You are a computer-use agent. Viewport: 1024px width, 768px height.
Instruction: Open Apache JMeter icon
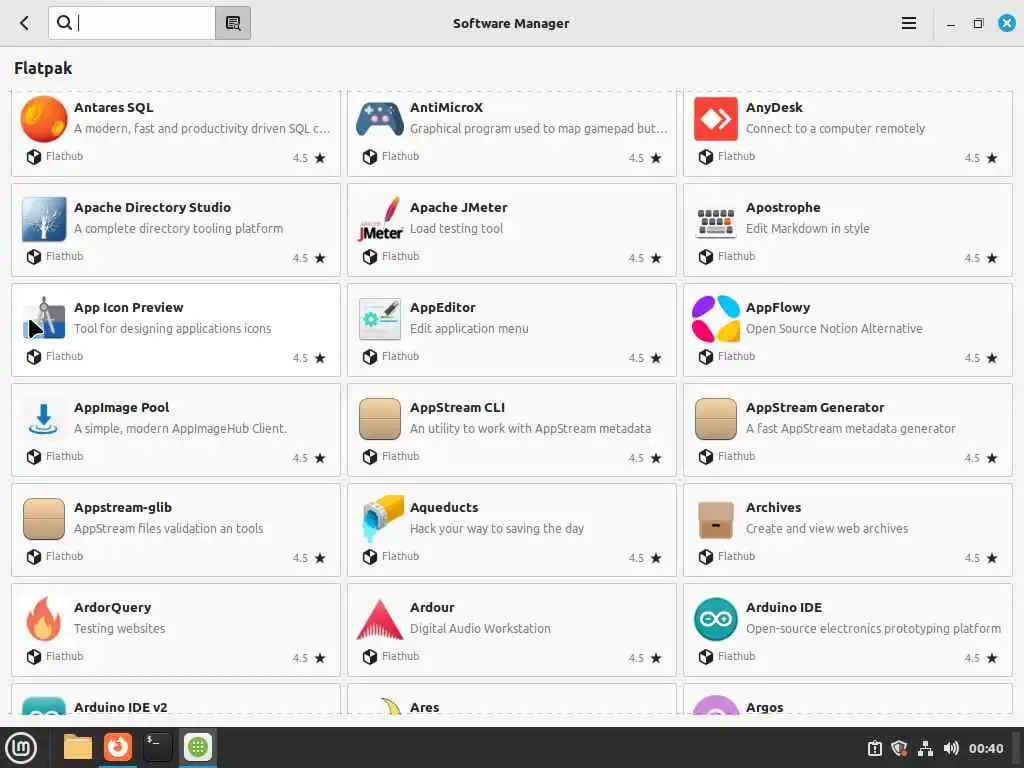pyautogui.click(x=379, y=219)
